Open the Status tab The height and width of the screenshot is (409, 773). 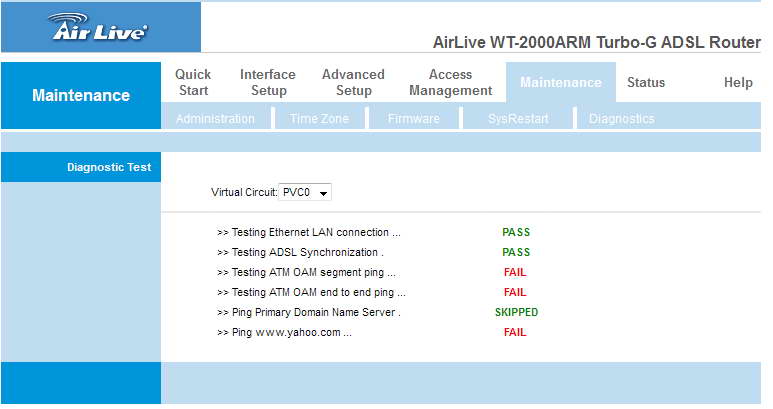pos(645,83)
